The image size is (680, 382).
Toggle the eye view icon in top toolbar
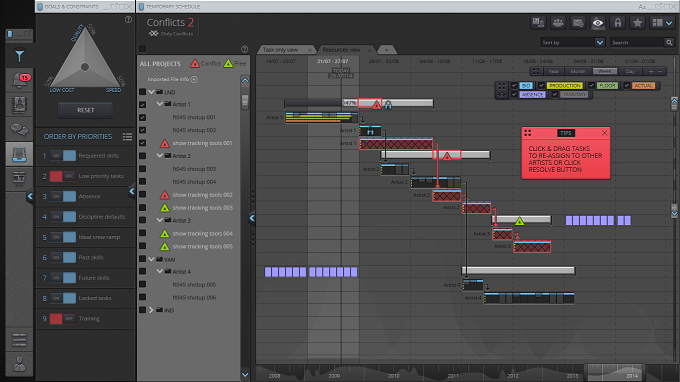[x=598, y=23]
